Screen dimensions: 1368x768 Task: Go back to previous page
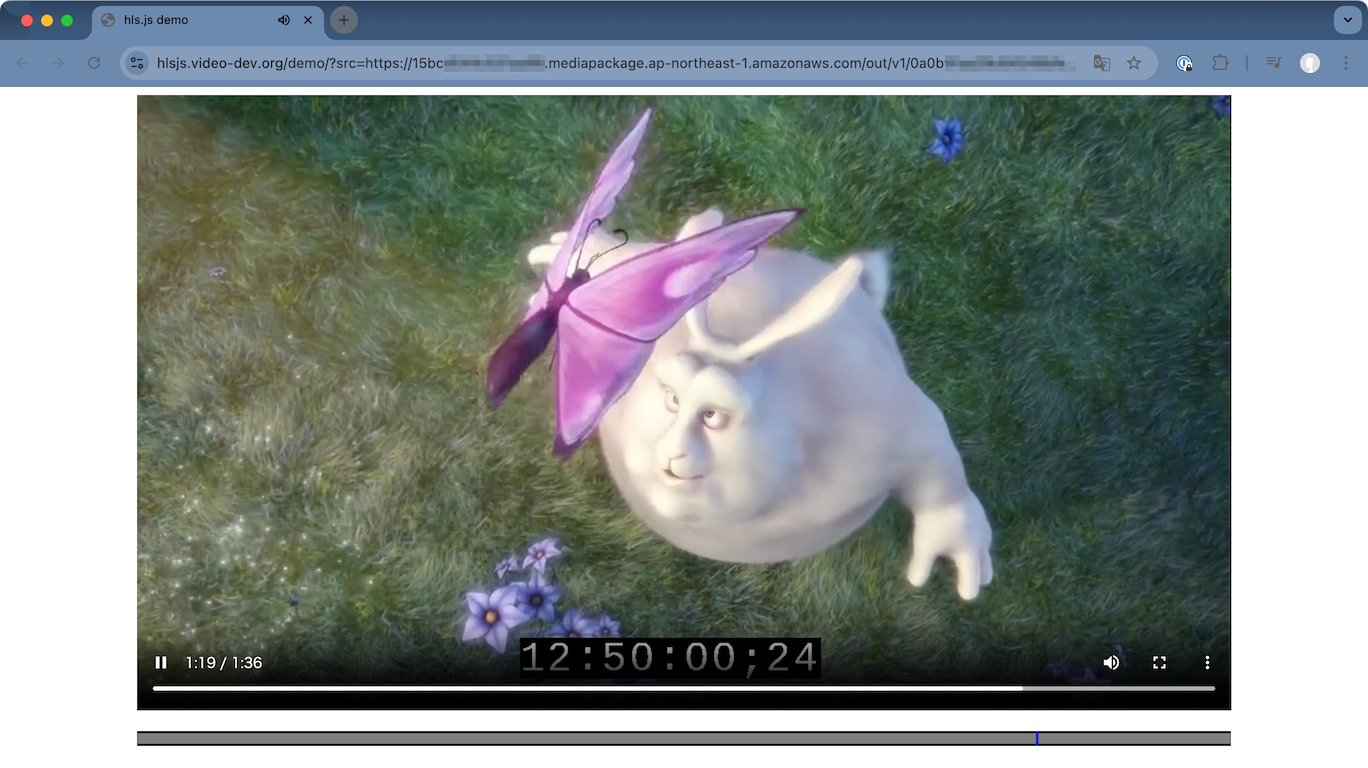point(23,63)
